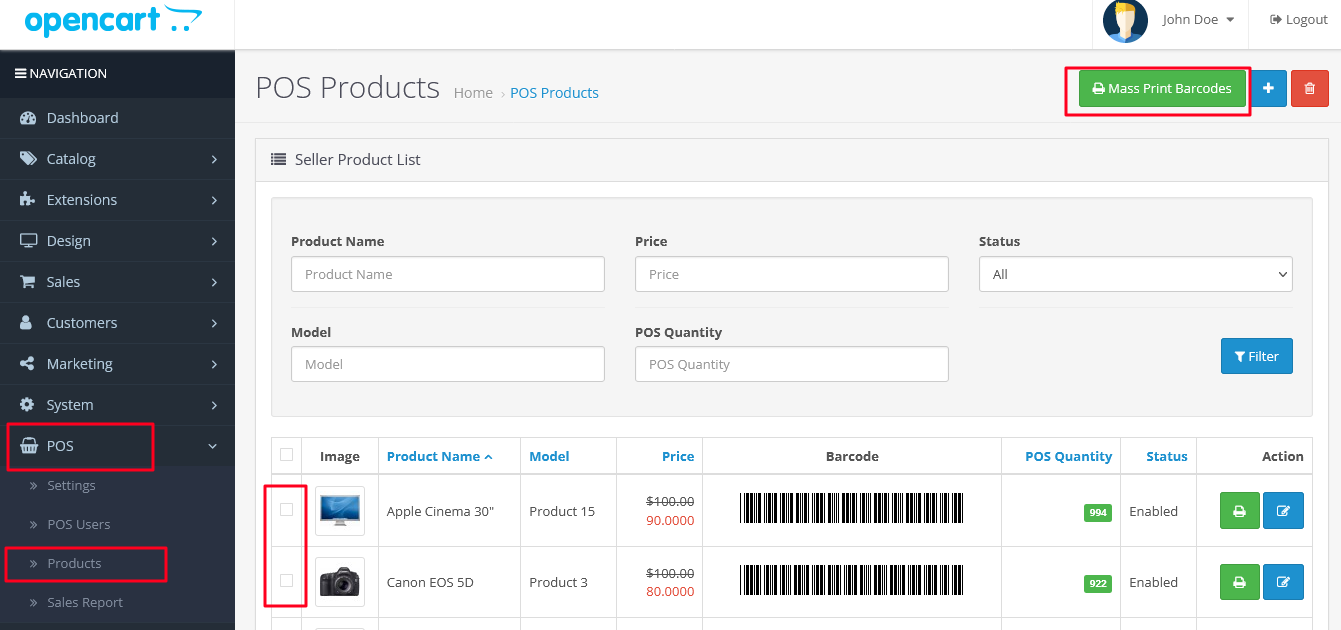The height and width of the screenshot is (630, 1341).
Task: Click the Price filter input field
Action: [792, 274]
